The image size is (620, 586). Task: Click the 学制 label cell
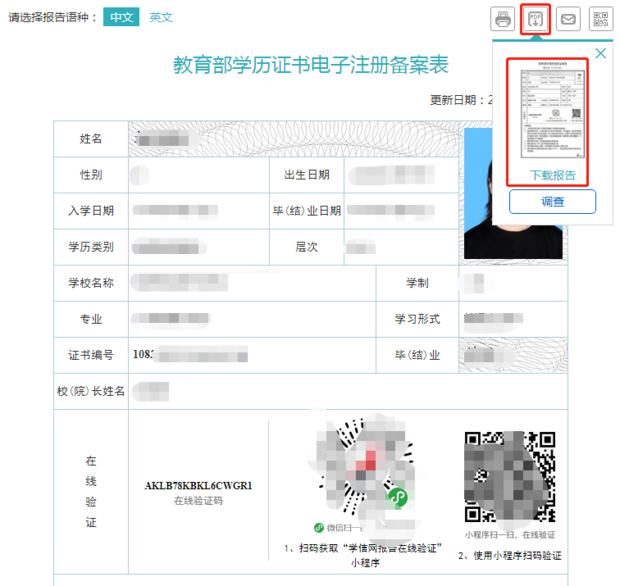417,283
